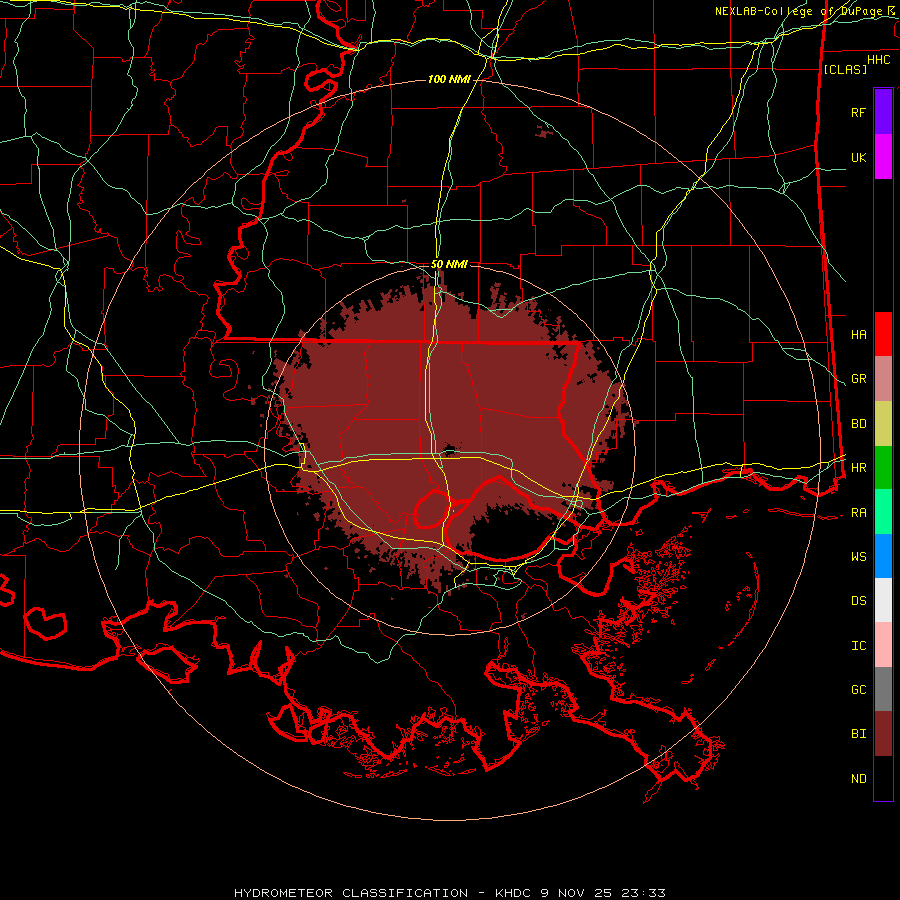The image size is (900, 900).
Task: Click the [CLAS] legend header
Action: [845, 69]
